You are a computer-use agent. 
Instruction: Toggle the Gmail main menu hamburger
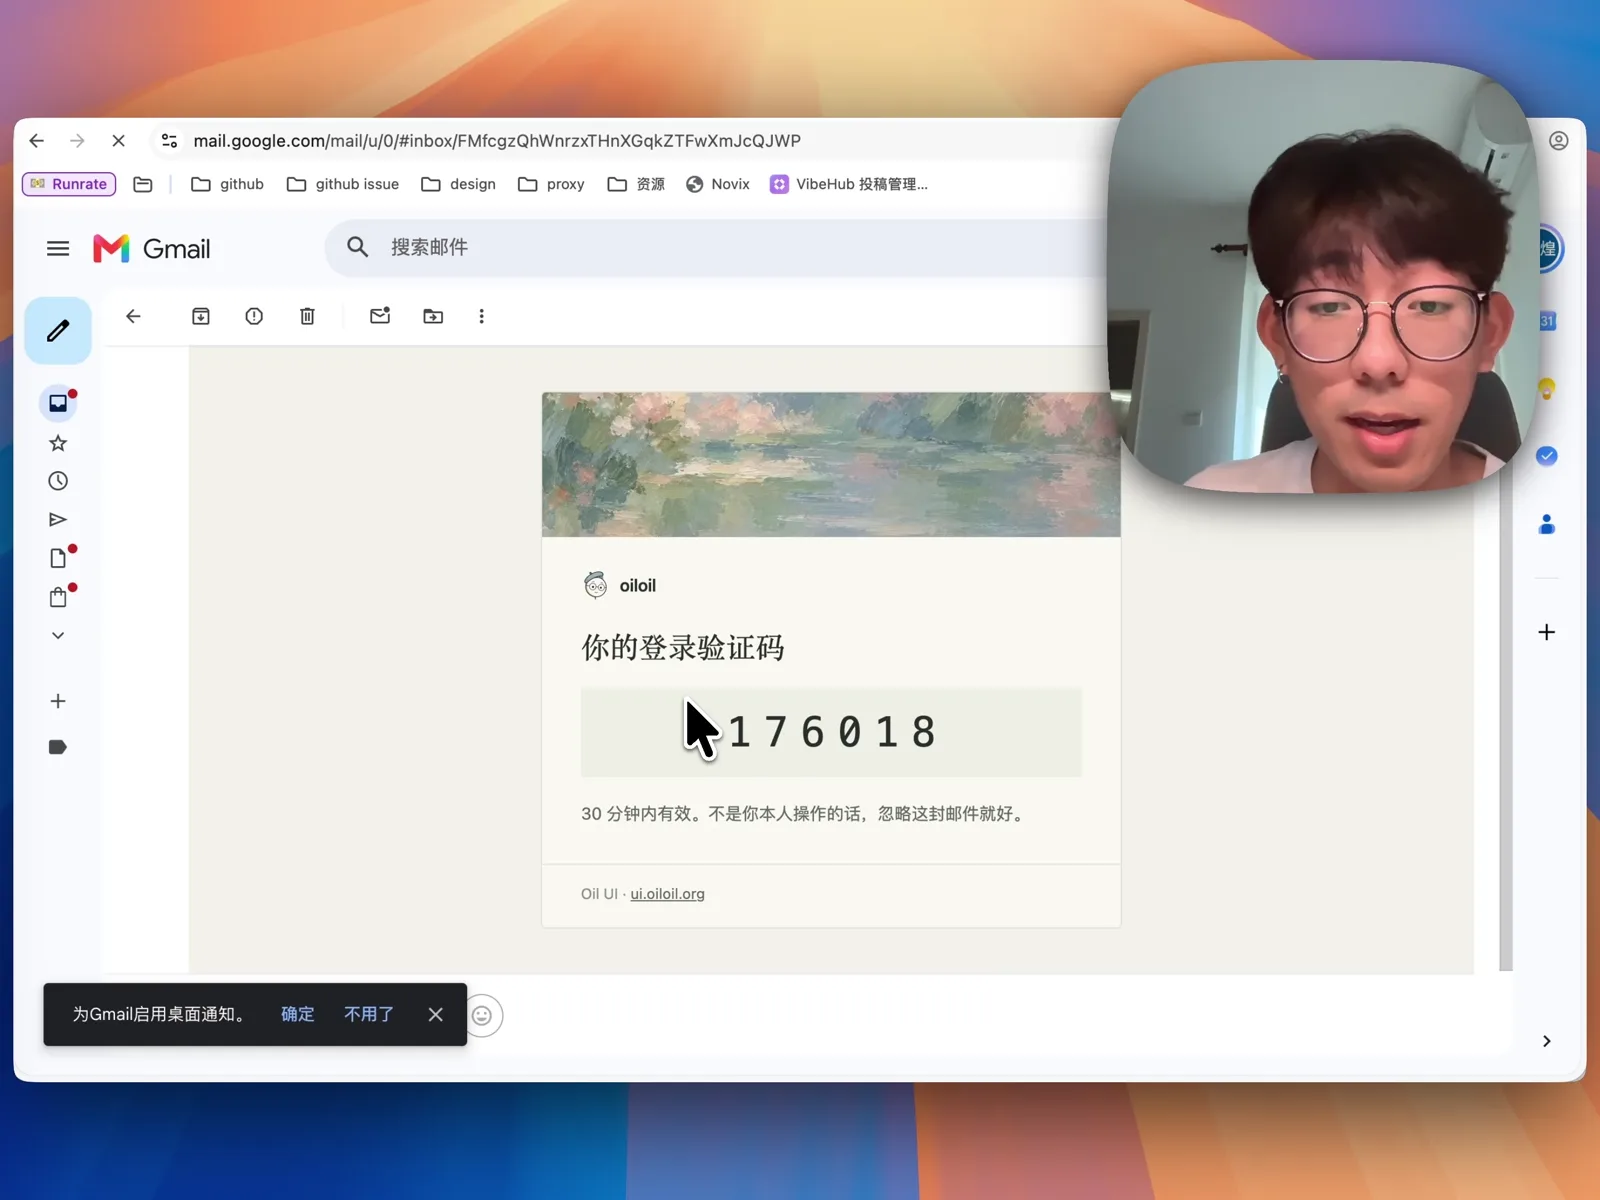58,248
